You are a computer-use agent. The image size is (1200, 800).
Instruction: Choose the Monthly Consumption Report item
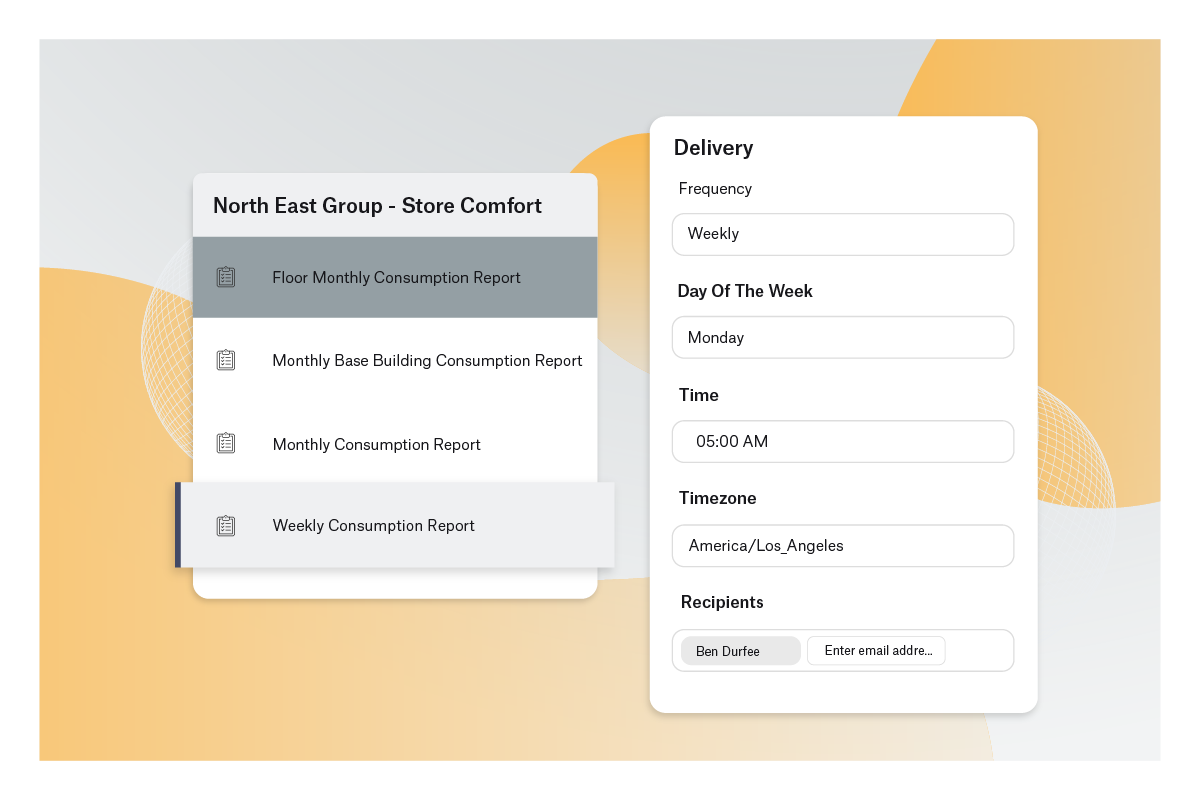tap(376, 445)
